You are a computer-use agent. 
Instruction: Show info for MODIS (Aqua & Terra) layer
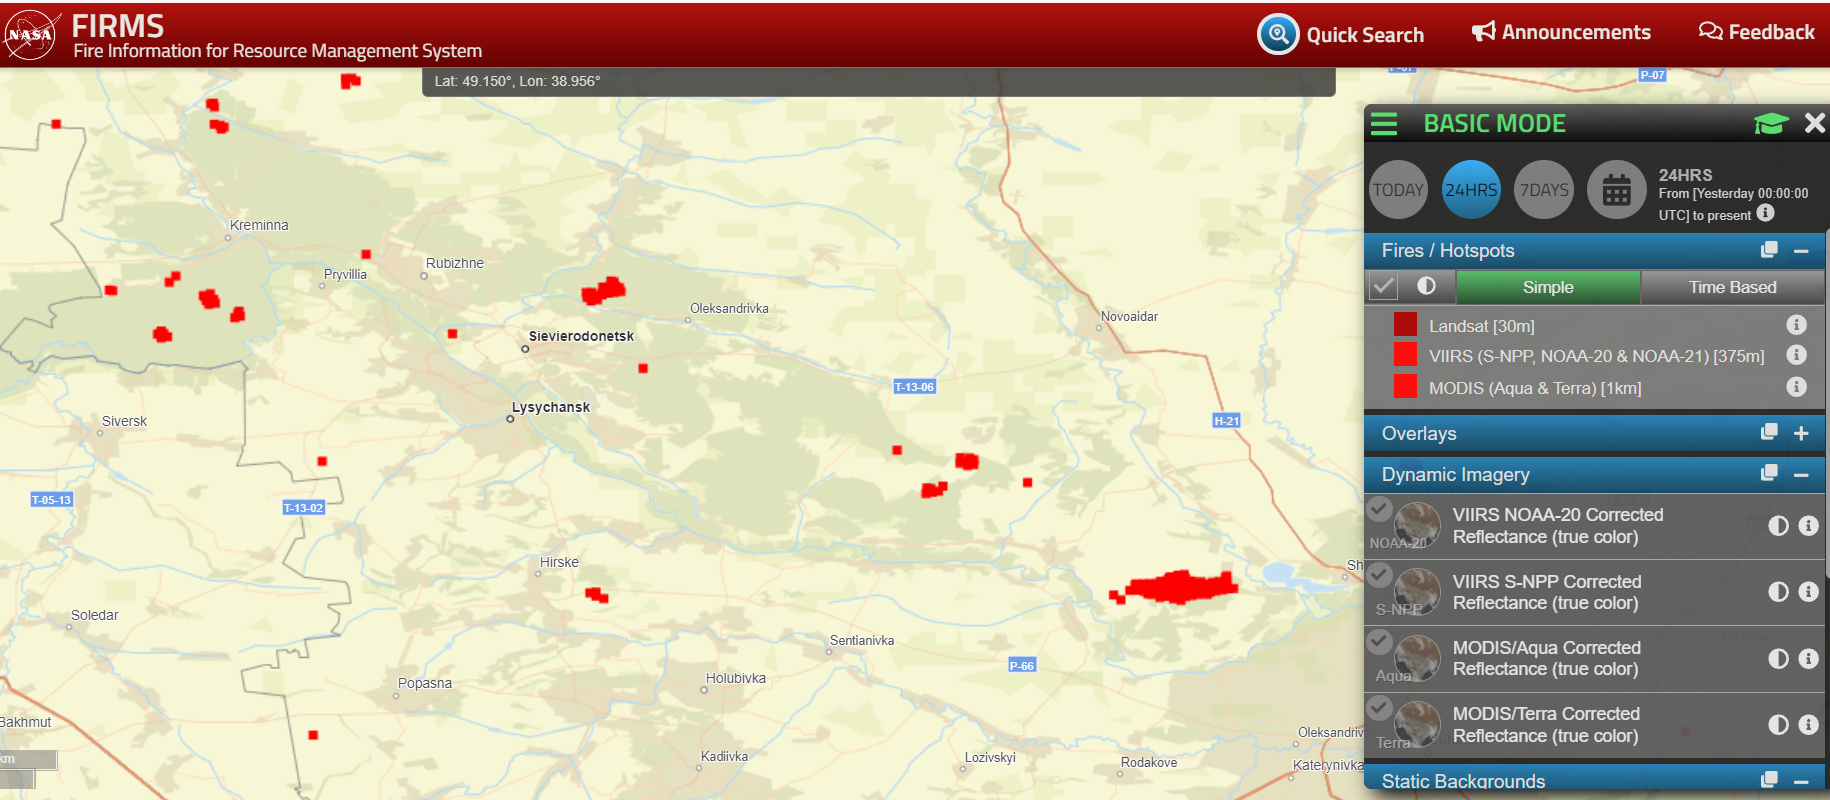(x=1796, y=387)
